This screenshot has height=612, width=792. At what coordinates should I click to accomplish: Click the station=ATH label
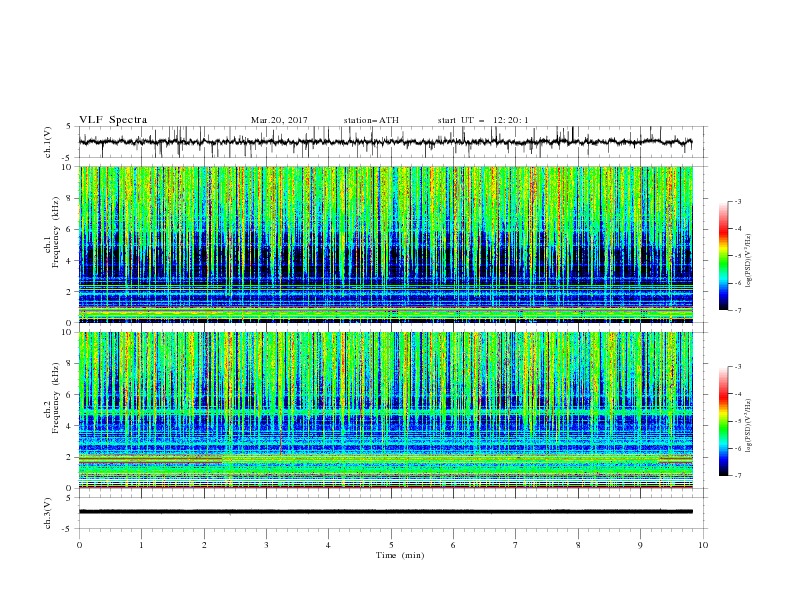(x=371, y=120)
